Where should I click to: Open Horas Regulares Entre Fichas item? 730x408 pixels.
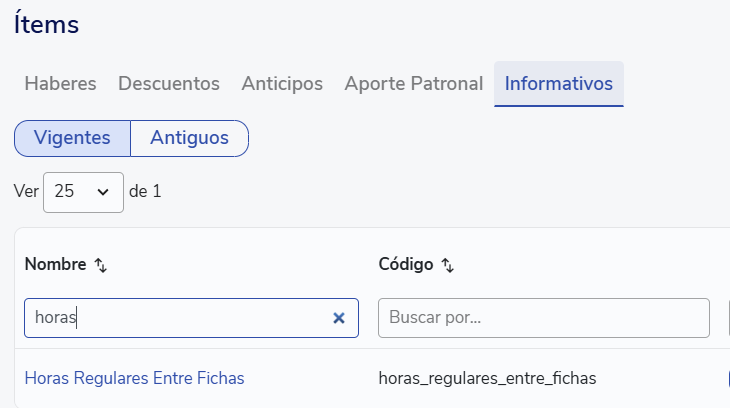click(x=134, y=378)
